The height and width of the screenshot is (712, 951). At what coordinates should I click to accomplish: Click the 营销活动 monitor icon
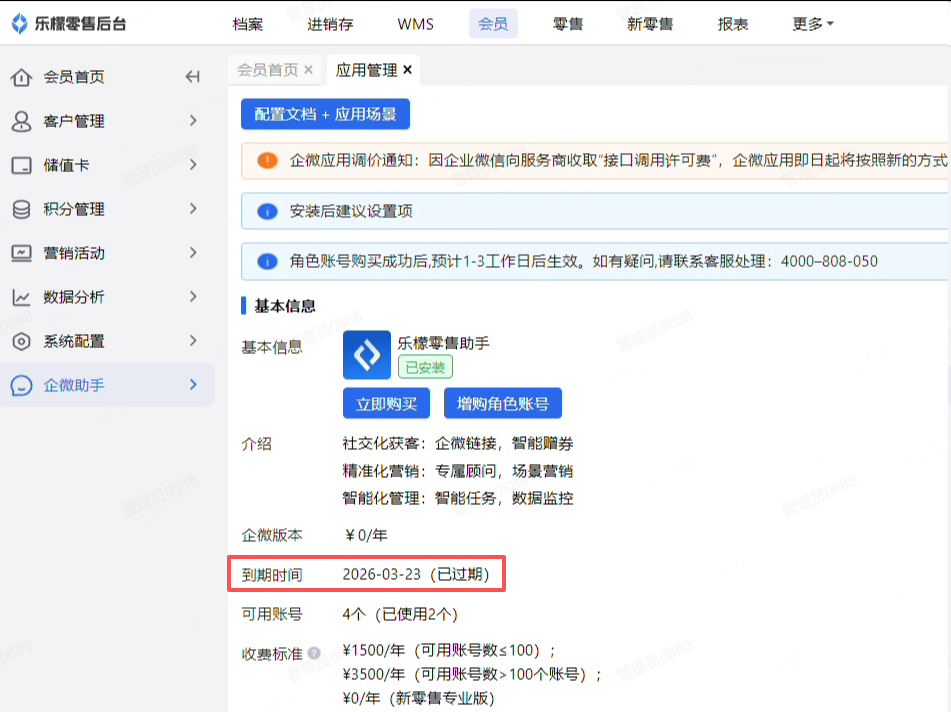(21, 253)
